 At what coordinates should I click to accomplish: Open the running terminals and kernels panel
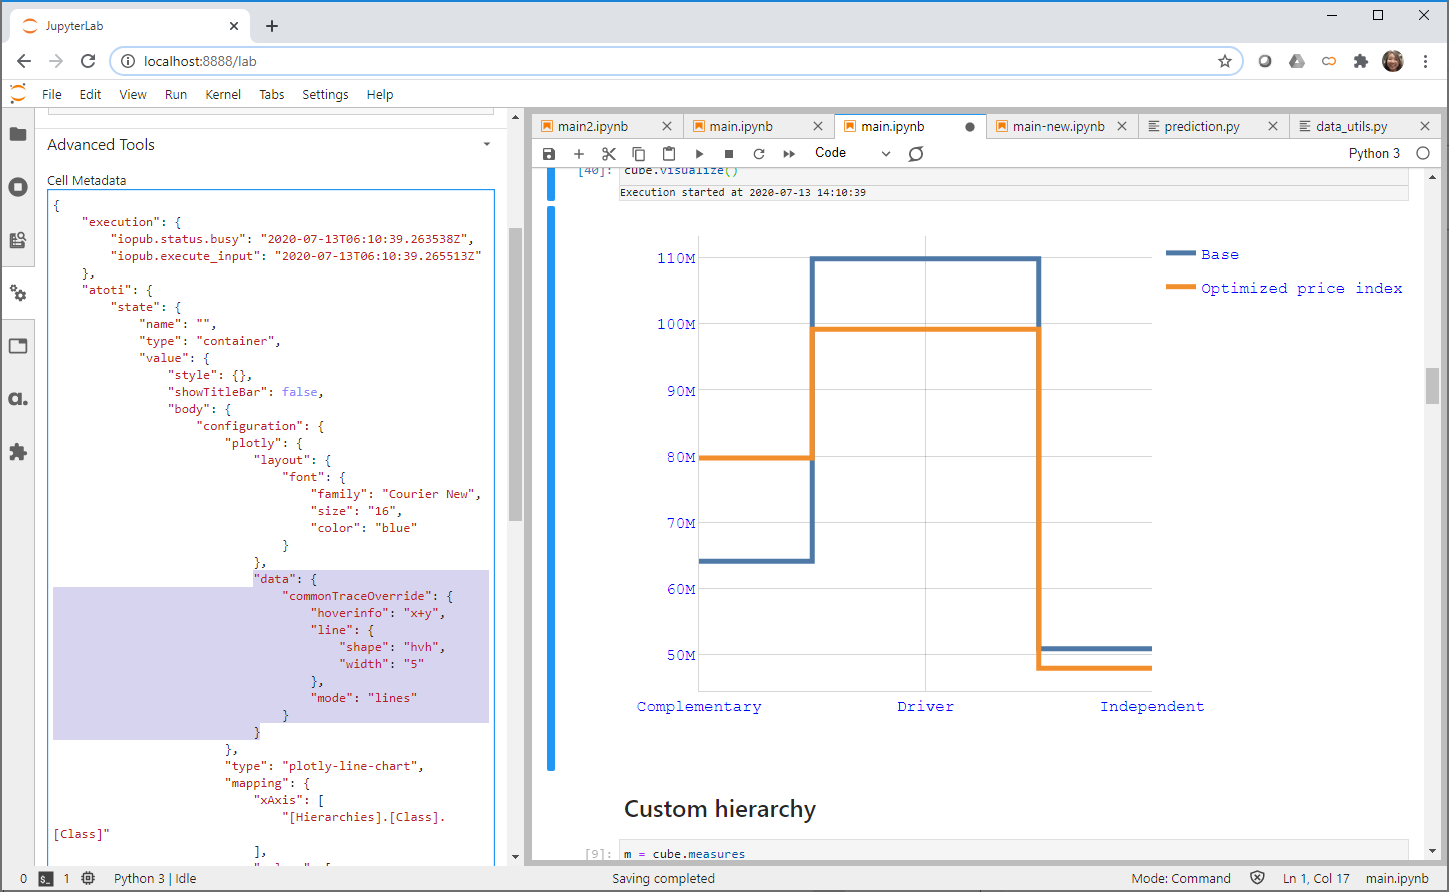click(x=18, y=187)
